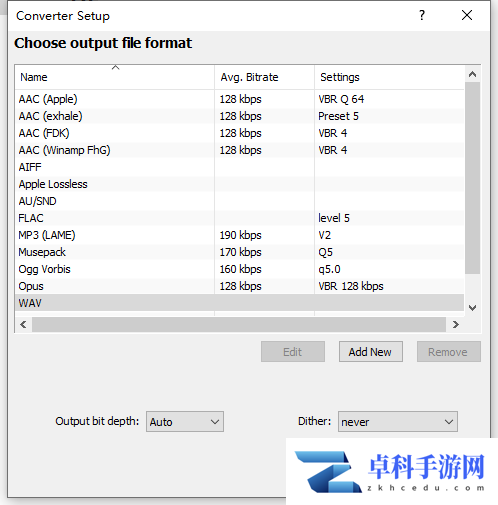Click the help question mark icon
This screenshot has height=505, width=498.
(x=422, y=15)
